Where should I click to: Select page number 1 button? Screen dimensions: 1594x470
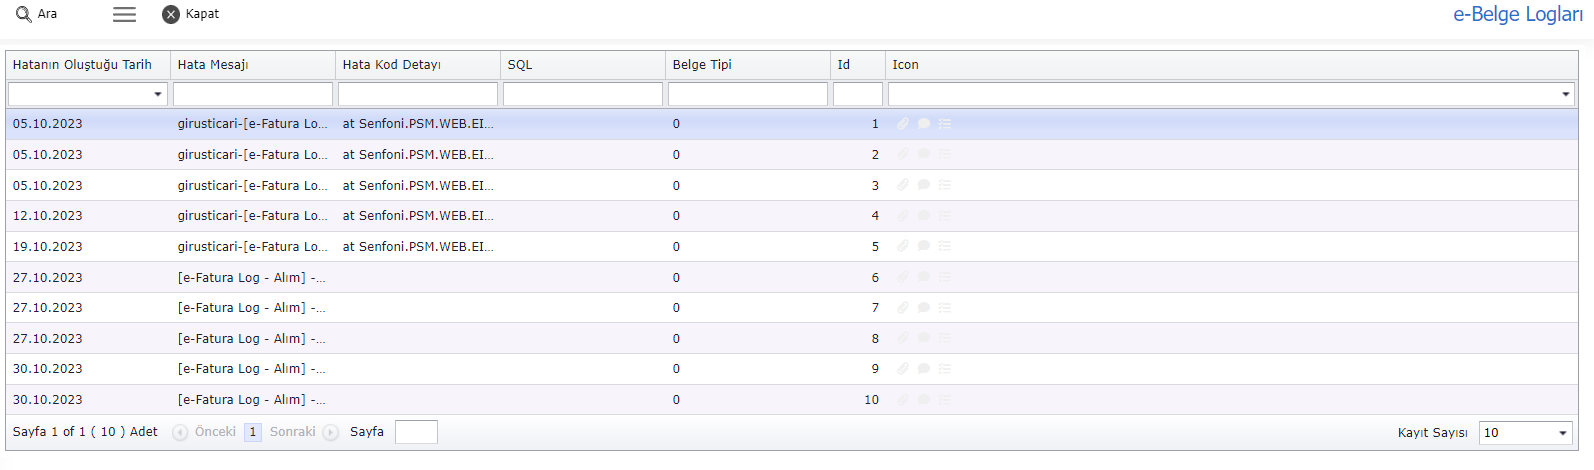[x=253, y=432]
